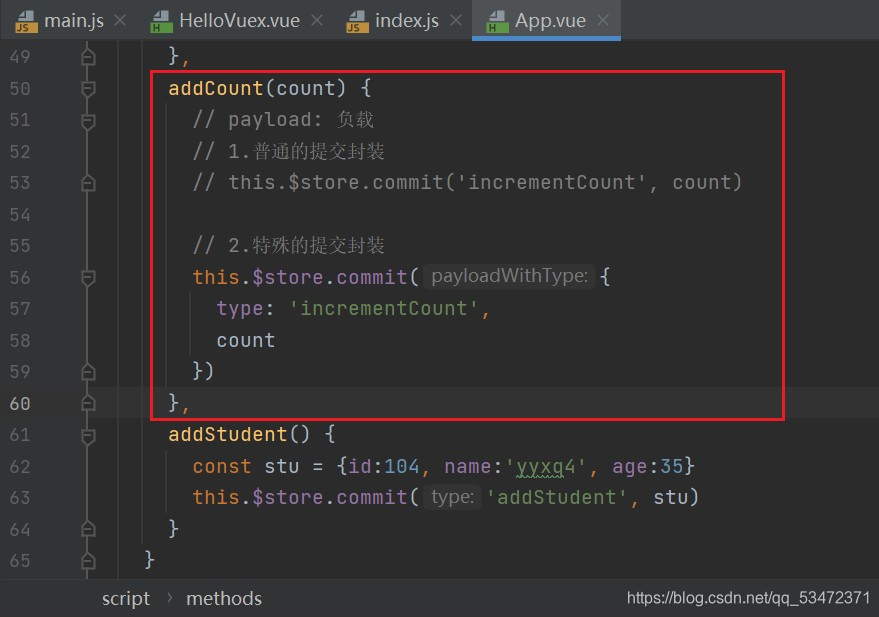Close the HelloVuex.vue tab
This screenshot has width=879, height=617.
[x=317, y=21]
